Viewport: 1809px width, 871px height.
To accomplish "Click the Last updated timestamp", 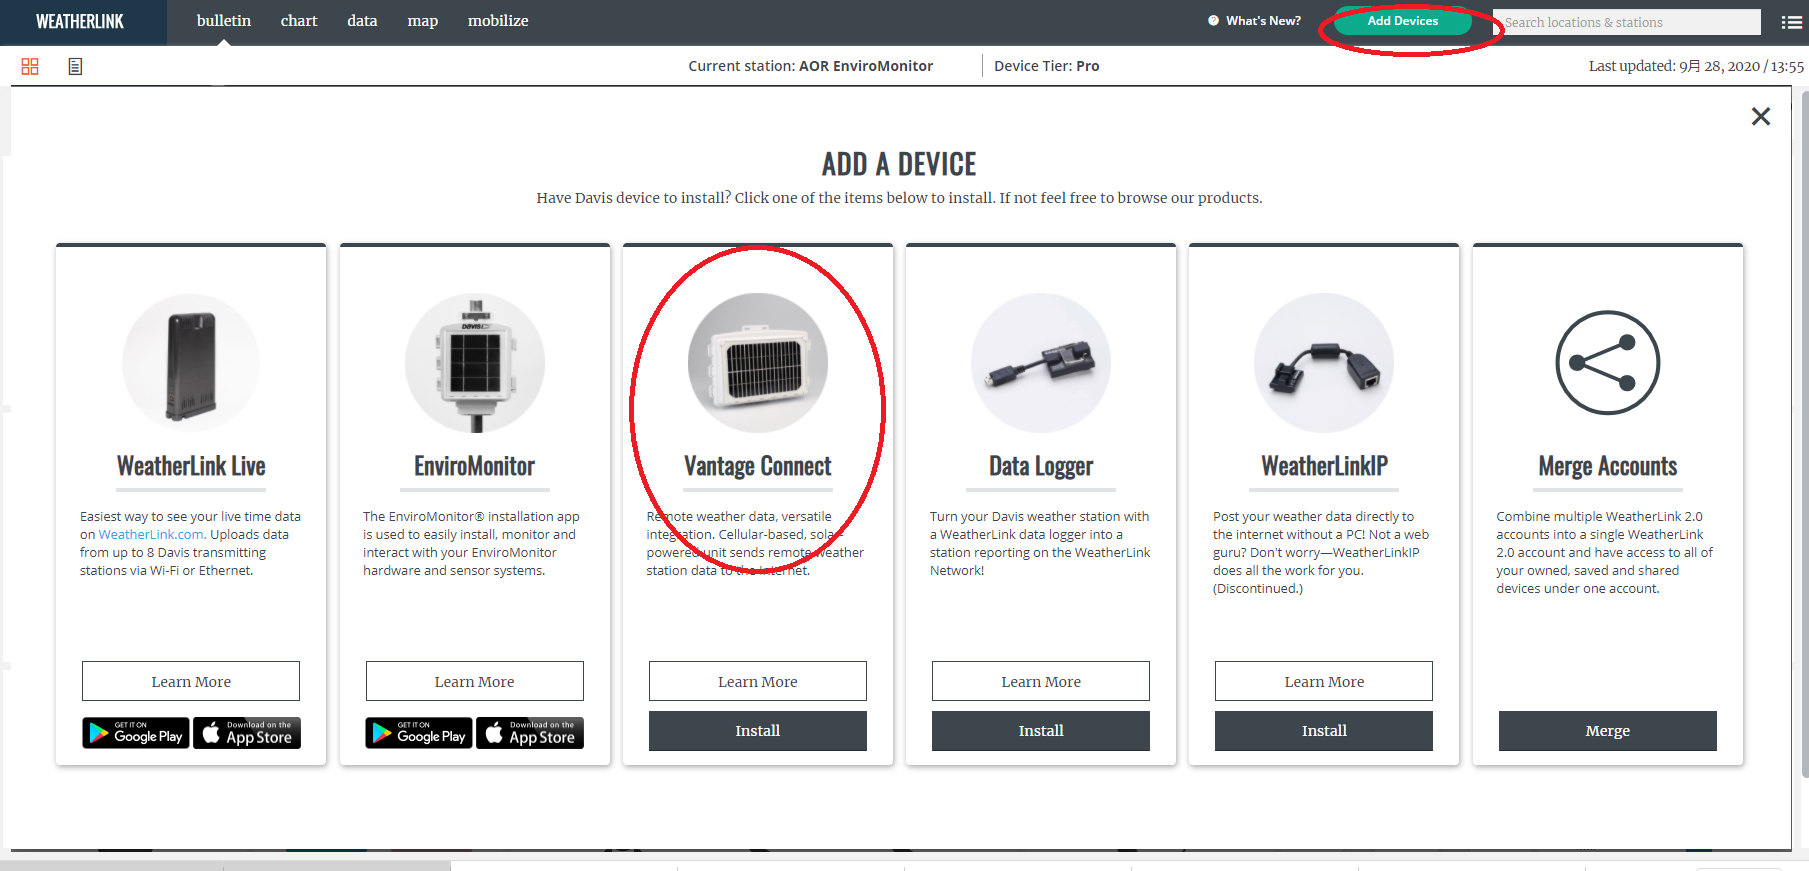I will [1696, 66].
